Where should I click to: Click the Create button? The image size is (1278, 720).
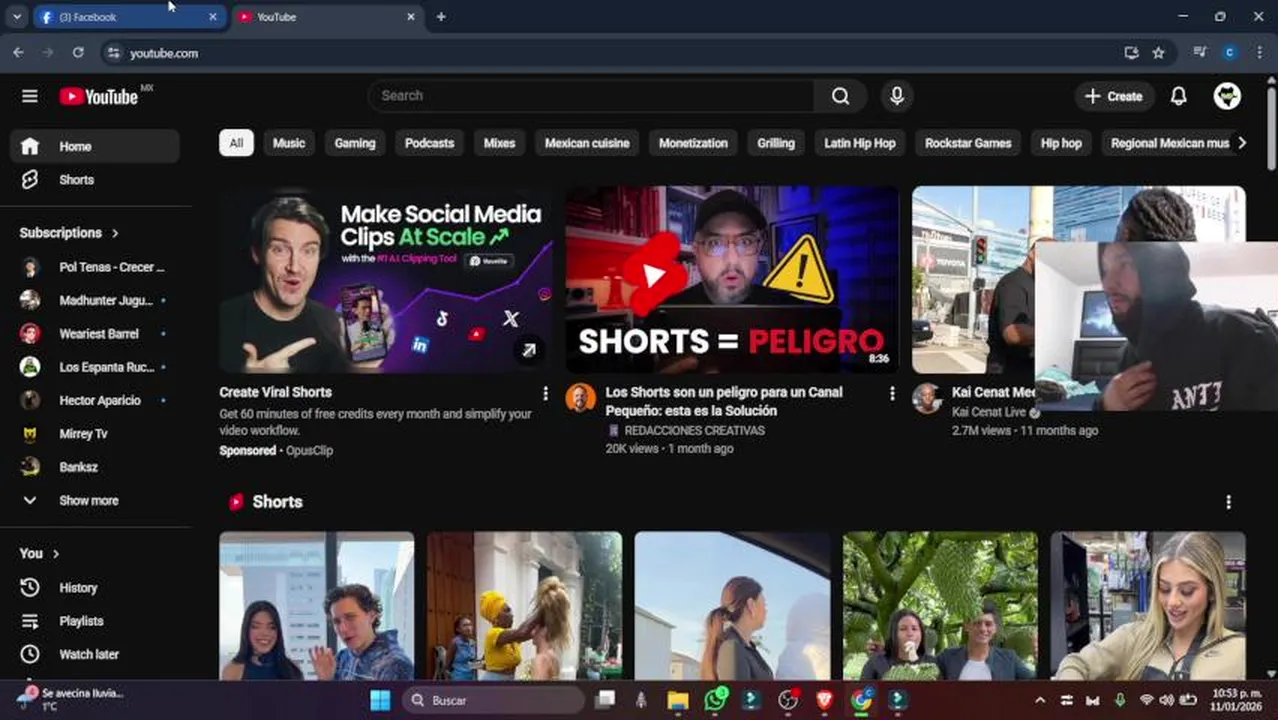click(1114, 96)
